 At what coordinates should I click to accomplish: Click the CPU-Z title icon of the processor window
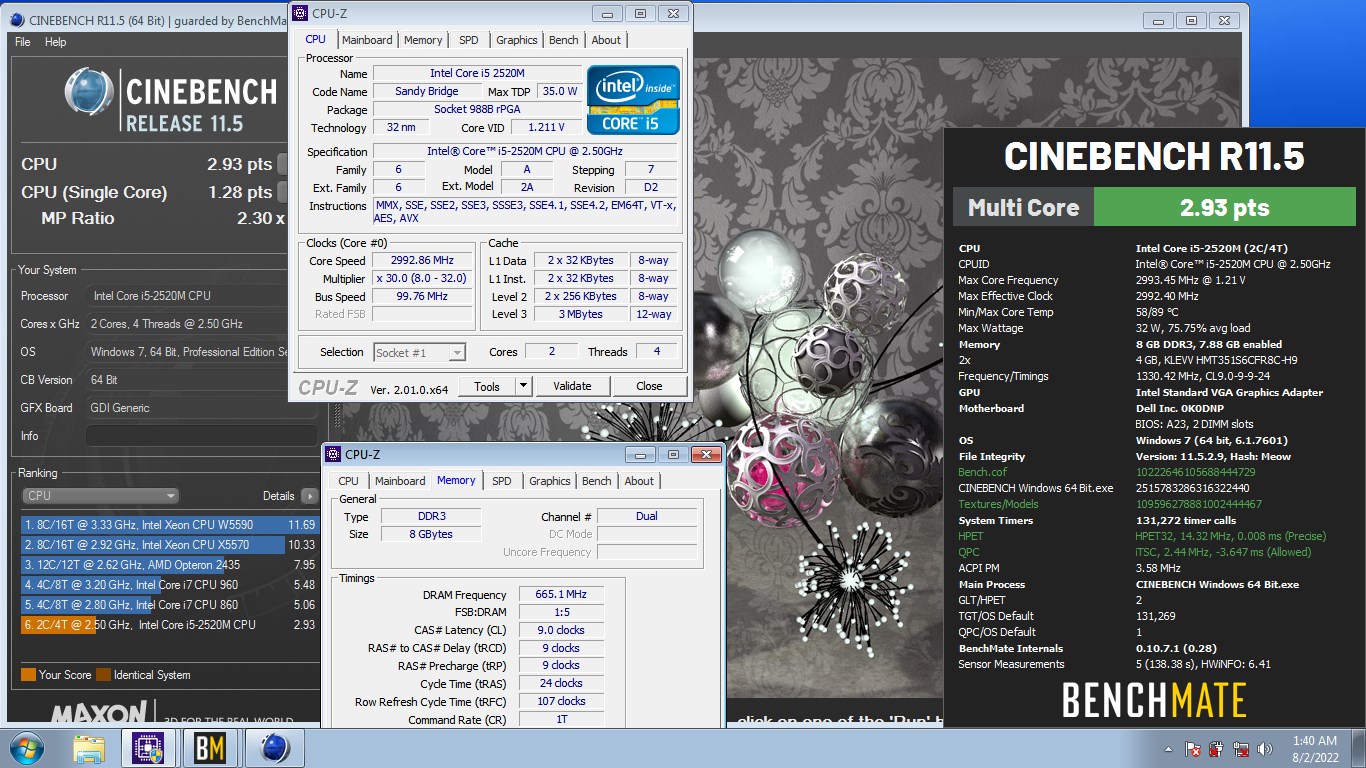coord(300,13)
